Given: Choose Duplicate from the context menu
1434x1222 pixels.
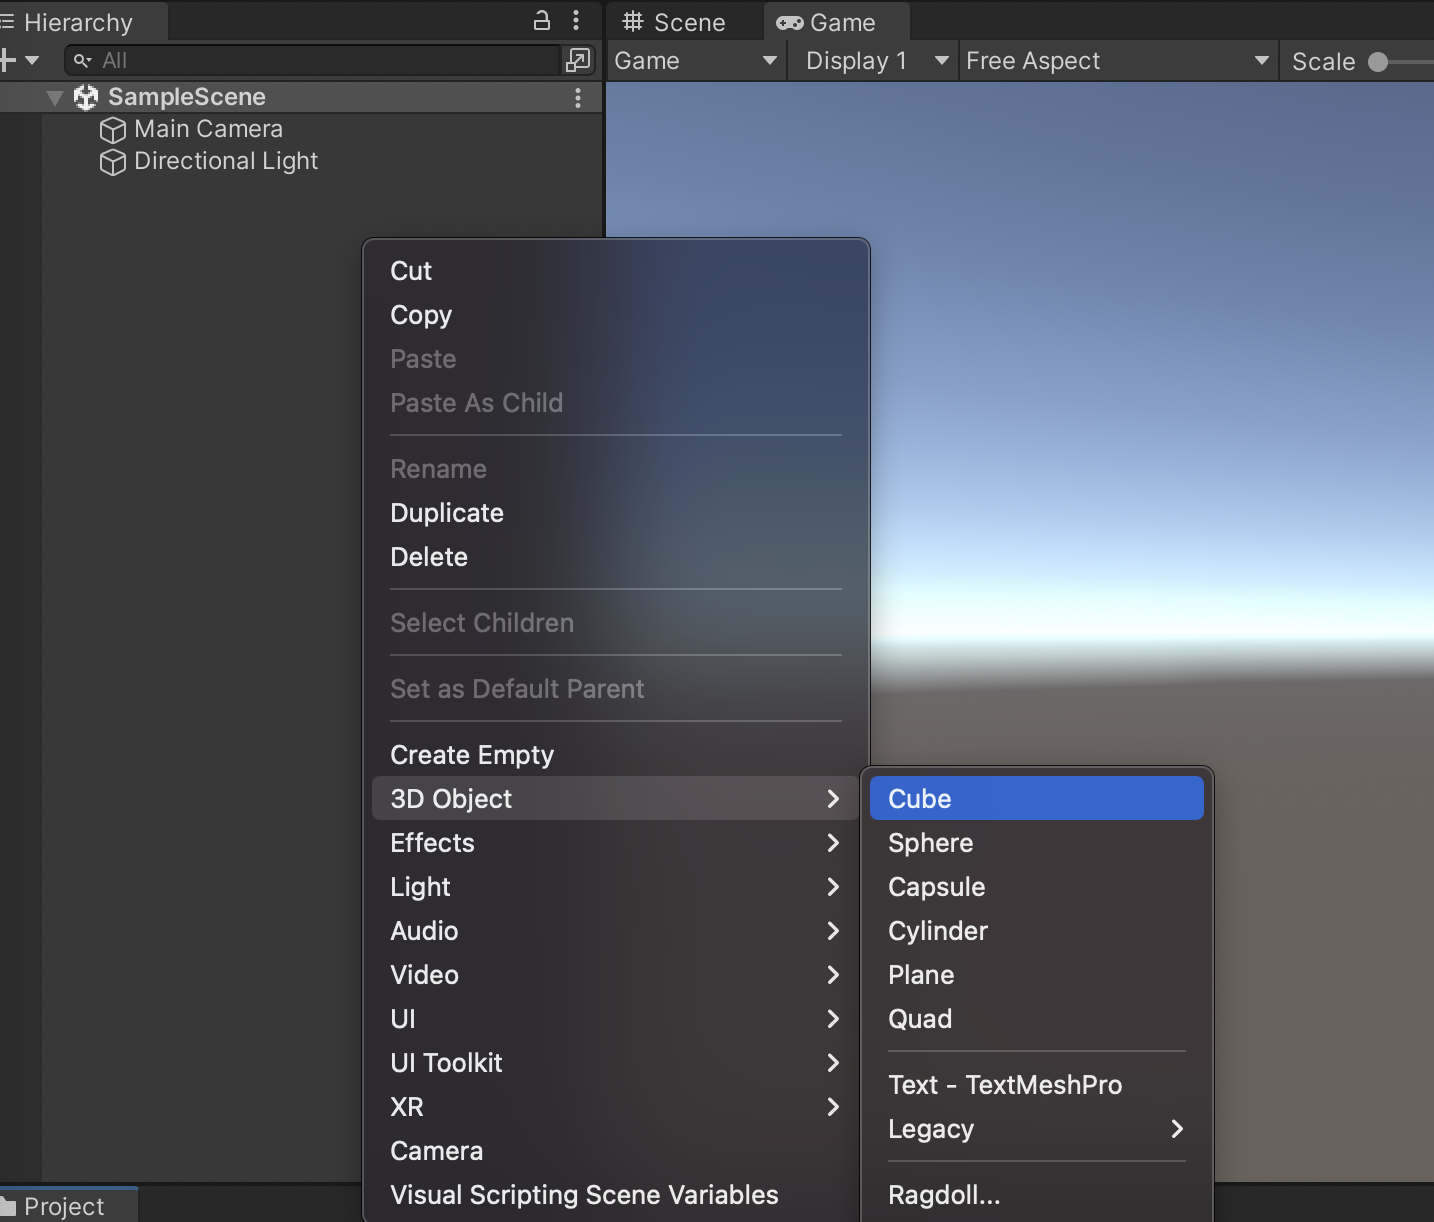Looking at the screenshot, I should [x=447, y=513].
